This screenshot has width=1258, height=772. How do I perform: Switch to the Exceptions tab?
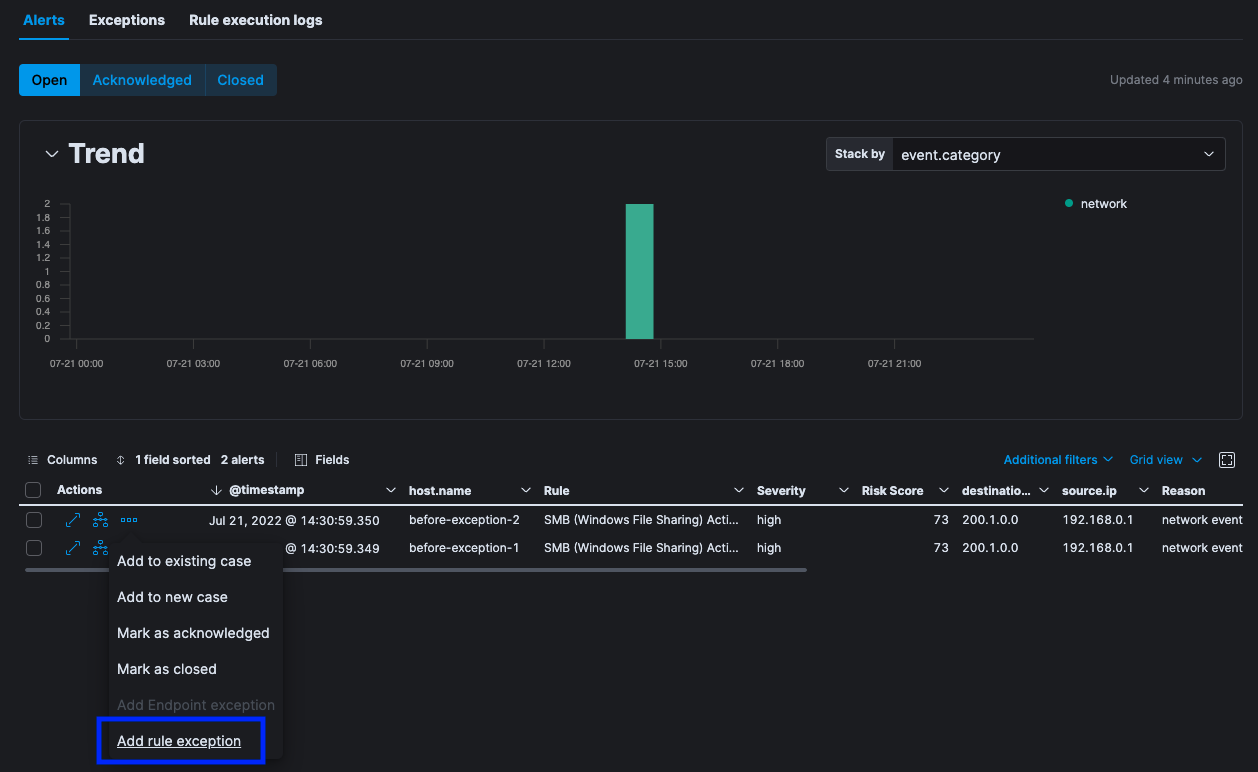click(x=127, y=20)
